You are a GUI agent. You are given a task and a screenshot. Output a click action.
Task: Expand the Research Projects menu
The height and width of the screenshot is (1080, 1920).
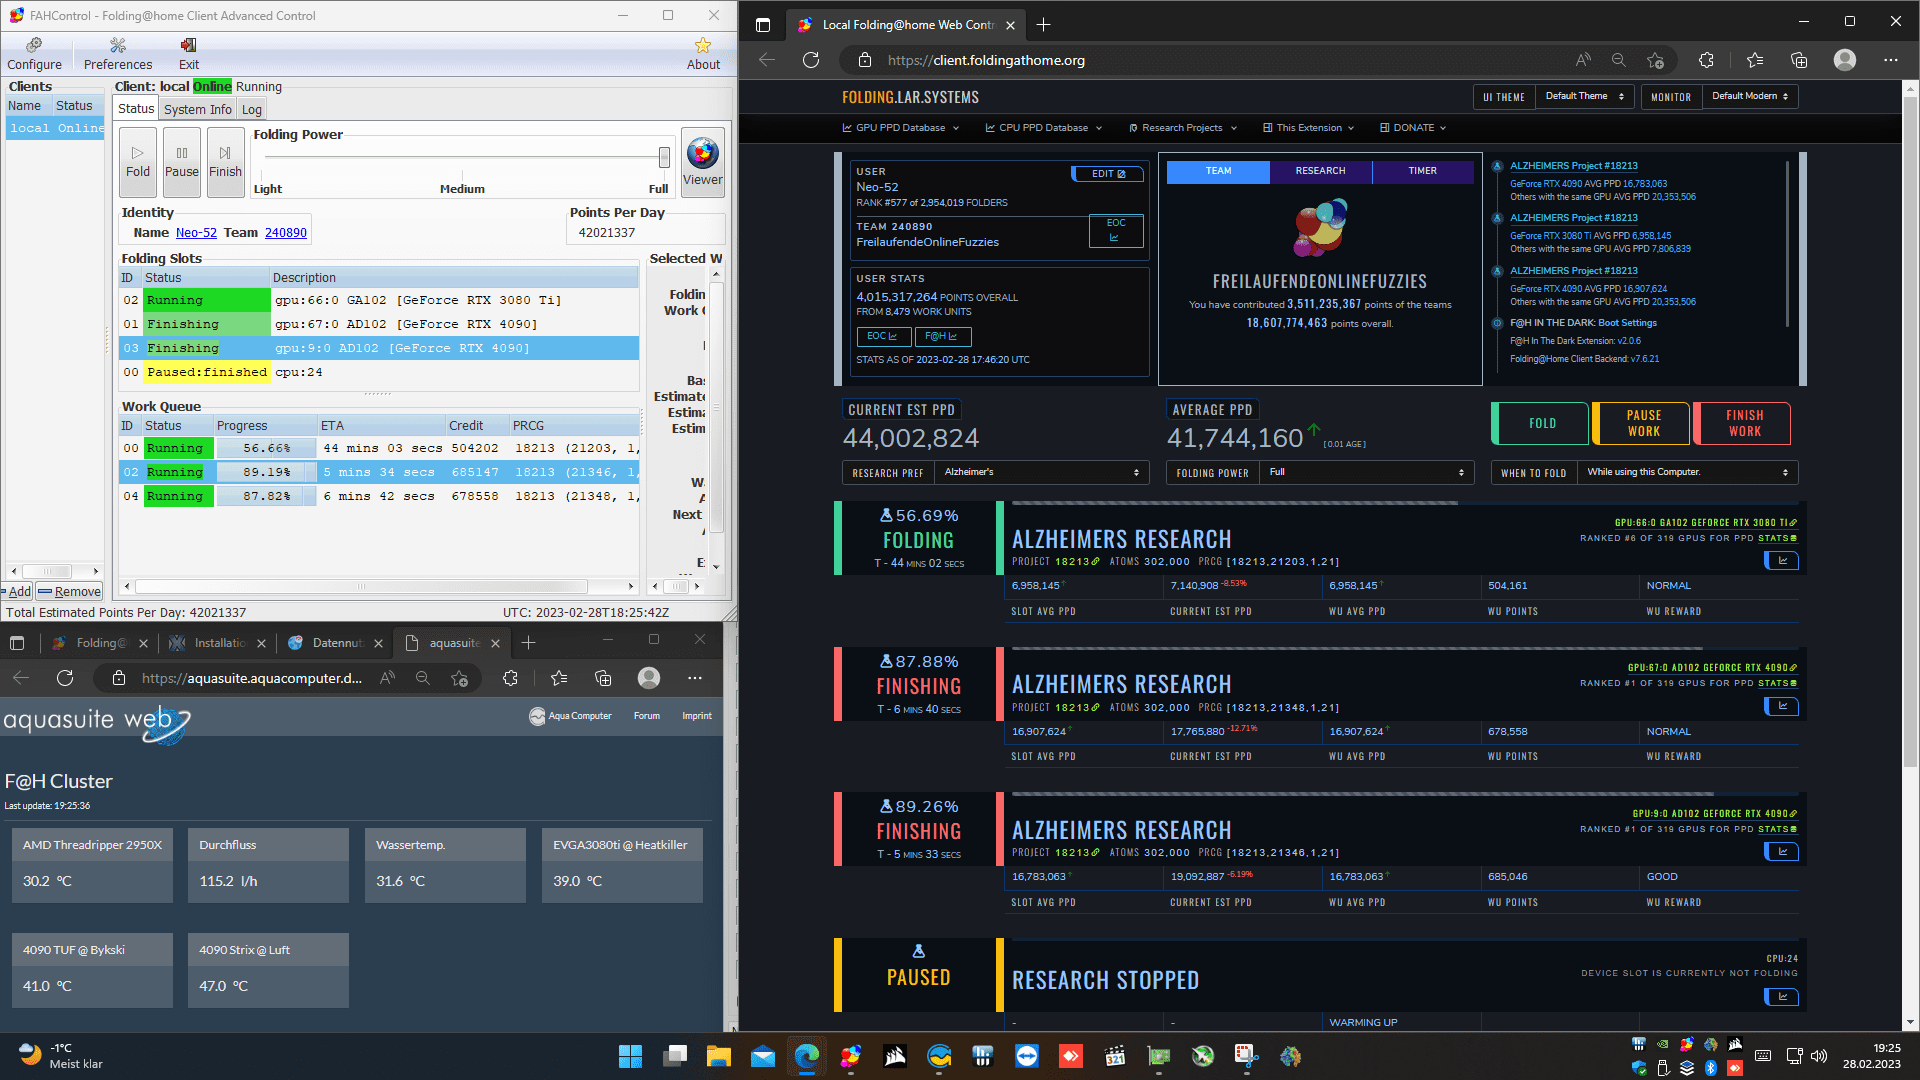1183,128
